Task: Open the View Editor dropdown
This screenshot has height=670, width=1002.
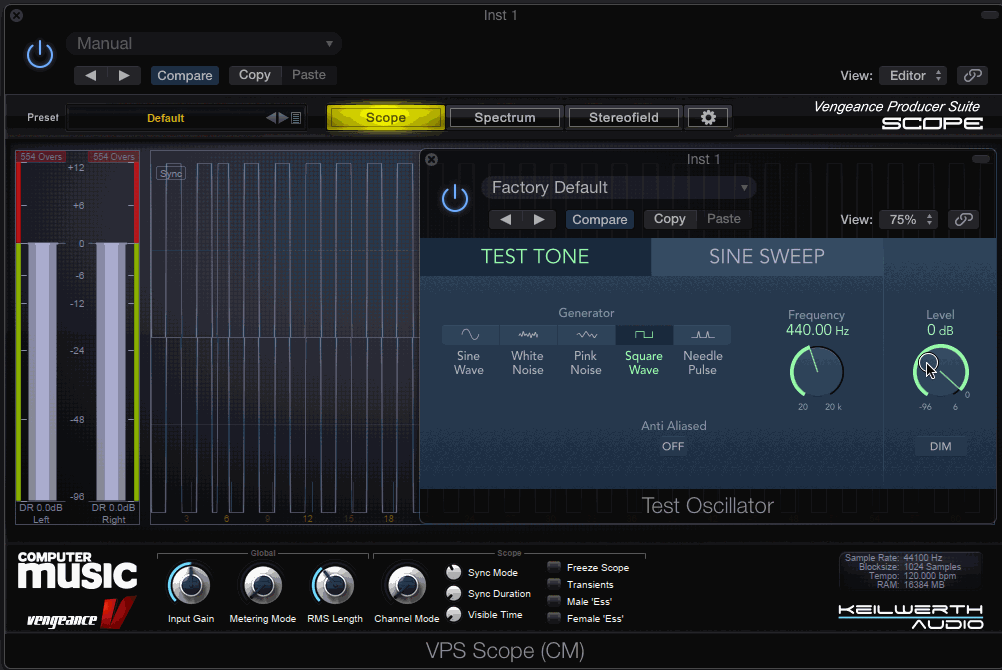Action: (913, 75)
